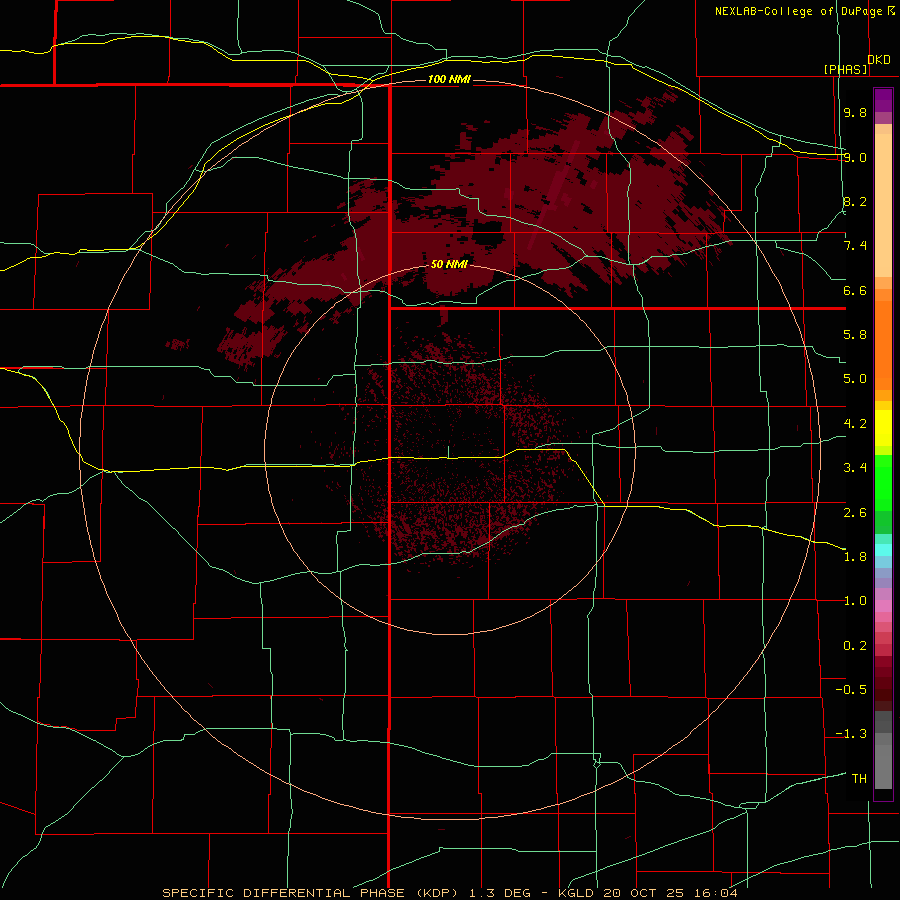
Task: Select the -0.5 scale label
Action: point(851,690)
